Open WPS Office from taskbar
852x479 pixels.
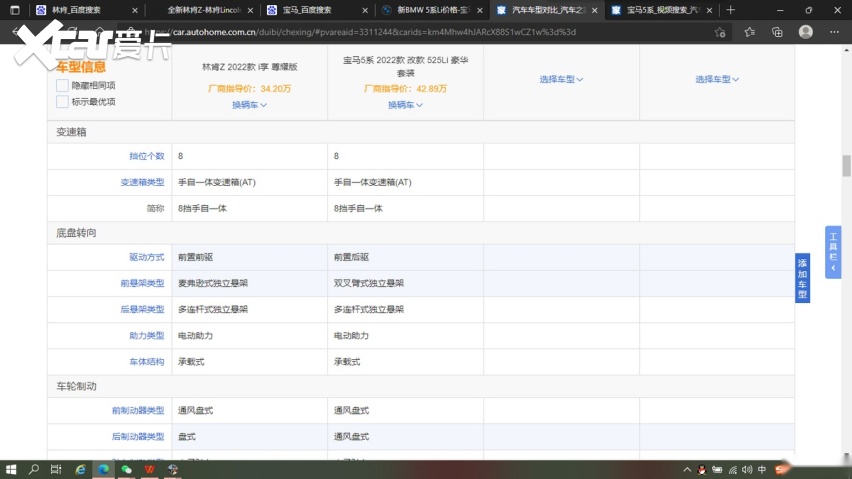click(149, 469)
